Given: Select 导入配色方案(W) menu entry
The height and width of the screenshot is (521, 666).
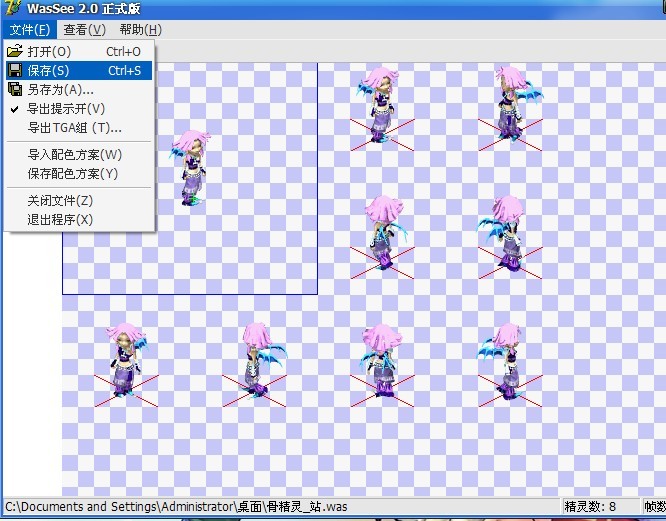Looking at the screenshot, I should [x=79, y=155].
